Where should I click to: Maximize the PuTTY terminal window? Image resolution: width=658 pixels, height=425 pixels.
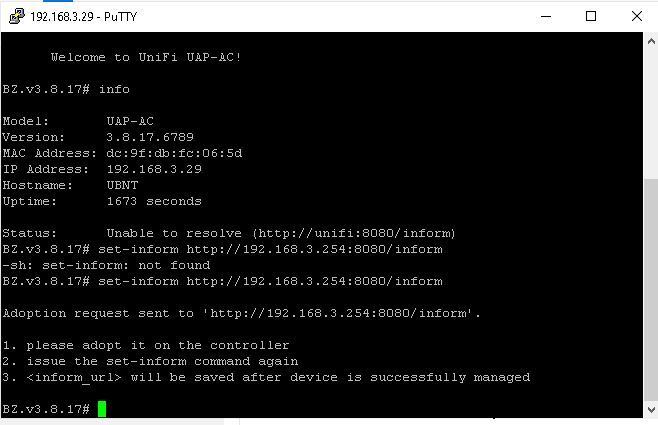coord(591,16)
